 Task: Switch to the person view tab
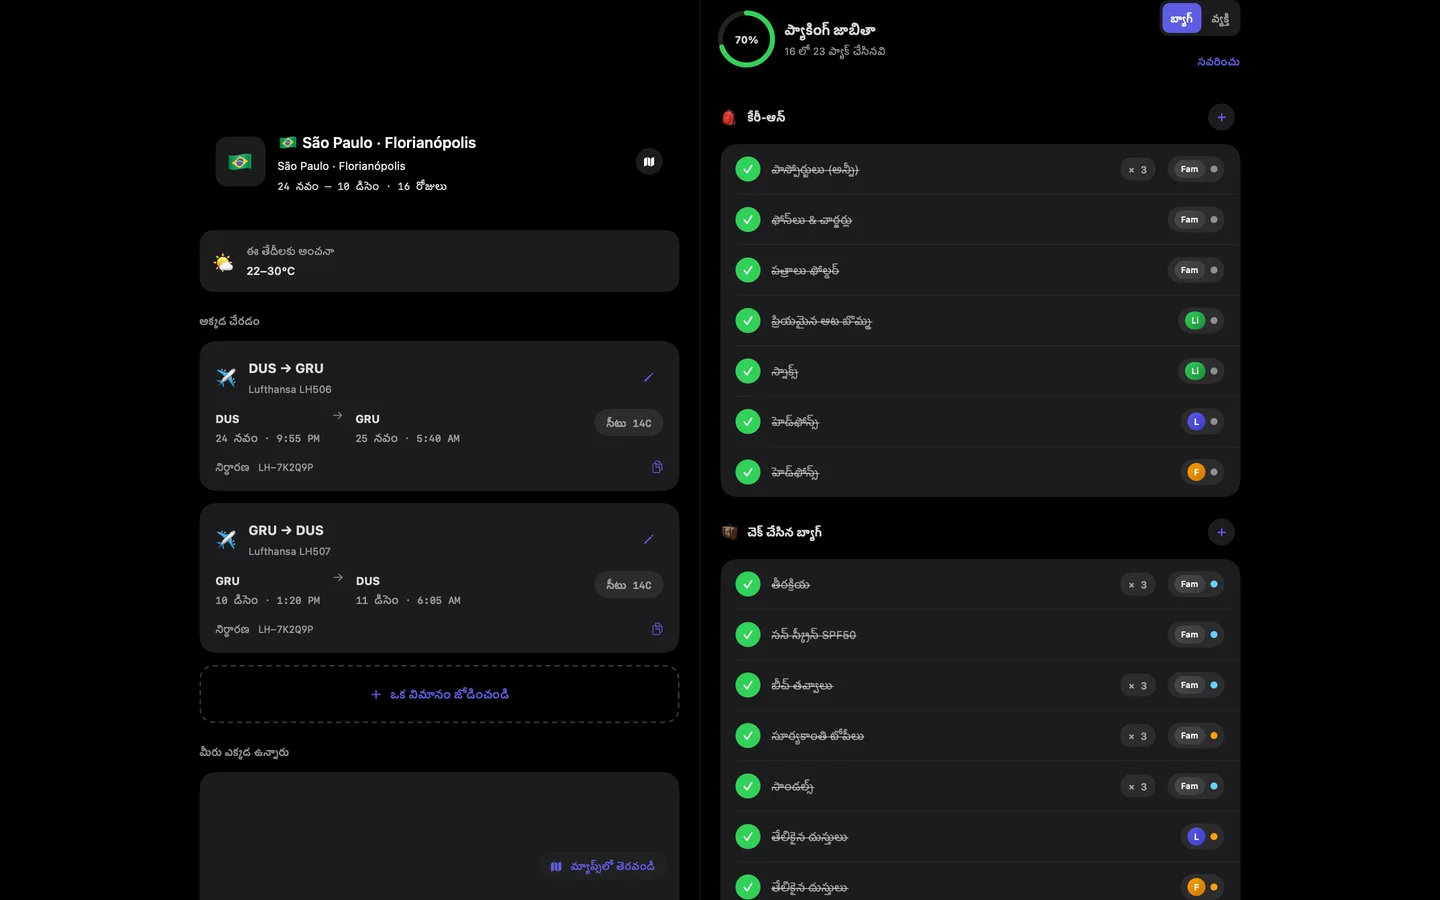point(1220,18)
